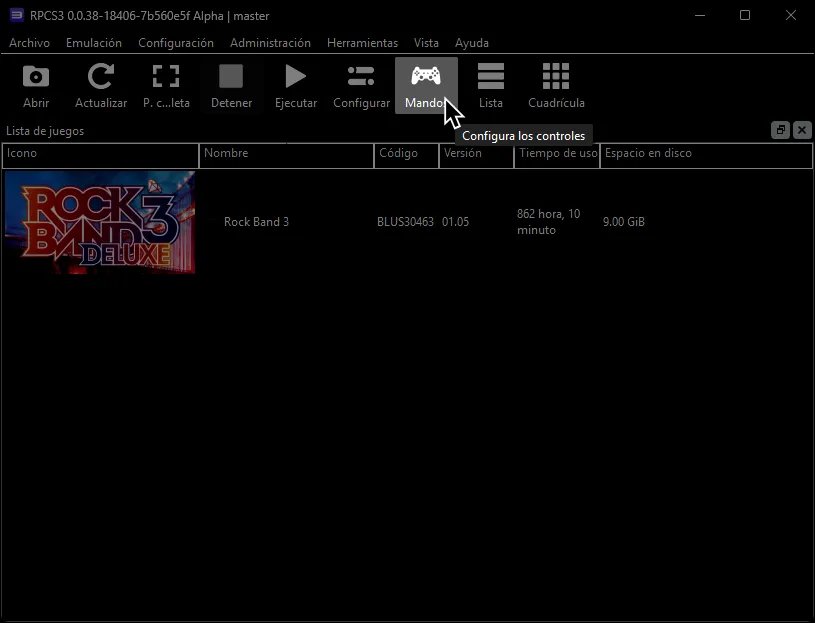Open the Vista menu
This screenshot has width=815, height=623.
(426, 43)
